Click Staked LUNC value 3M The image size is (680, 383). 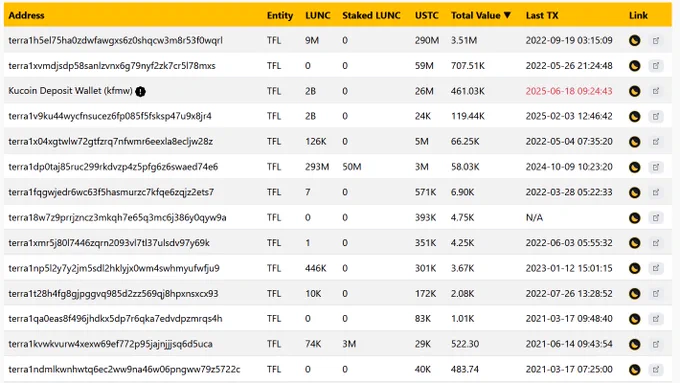tap(349, 344)
